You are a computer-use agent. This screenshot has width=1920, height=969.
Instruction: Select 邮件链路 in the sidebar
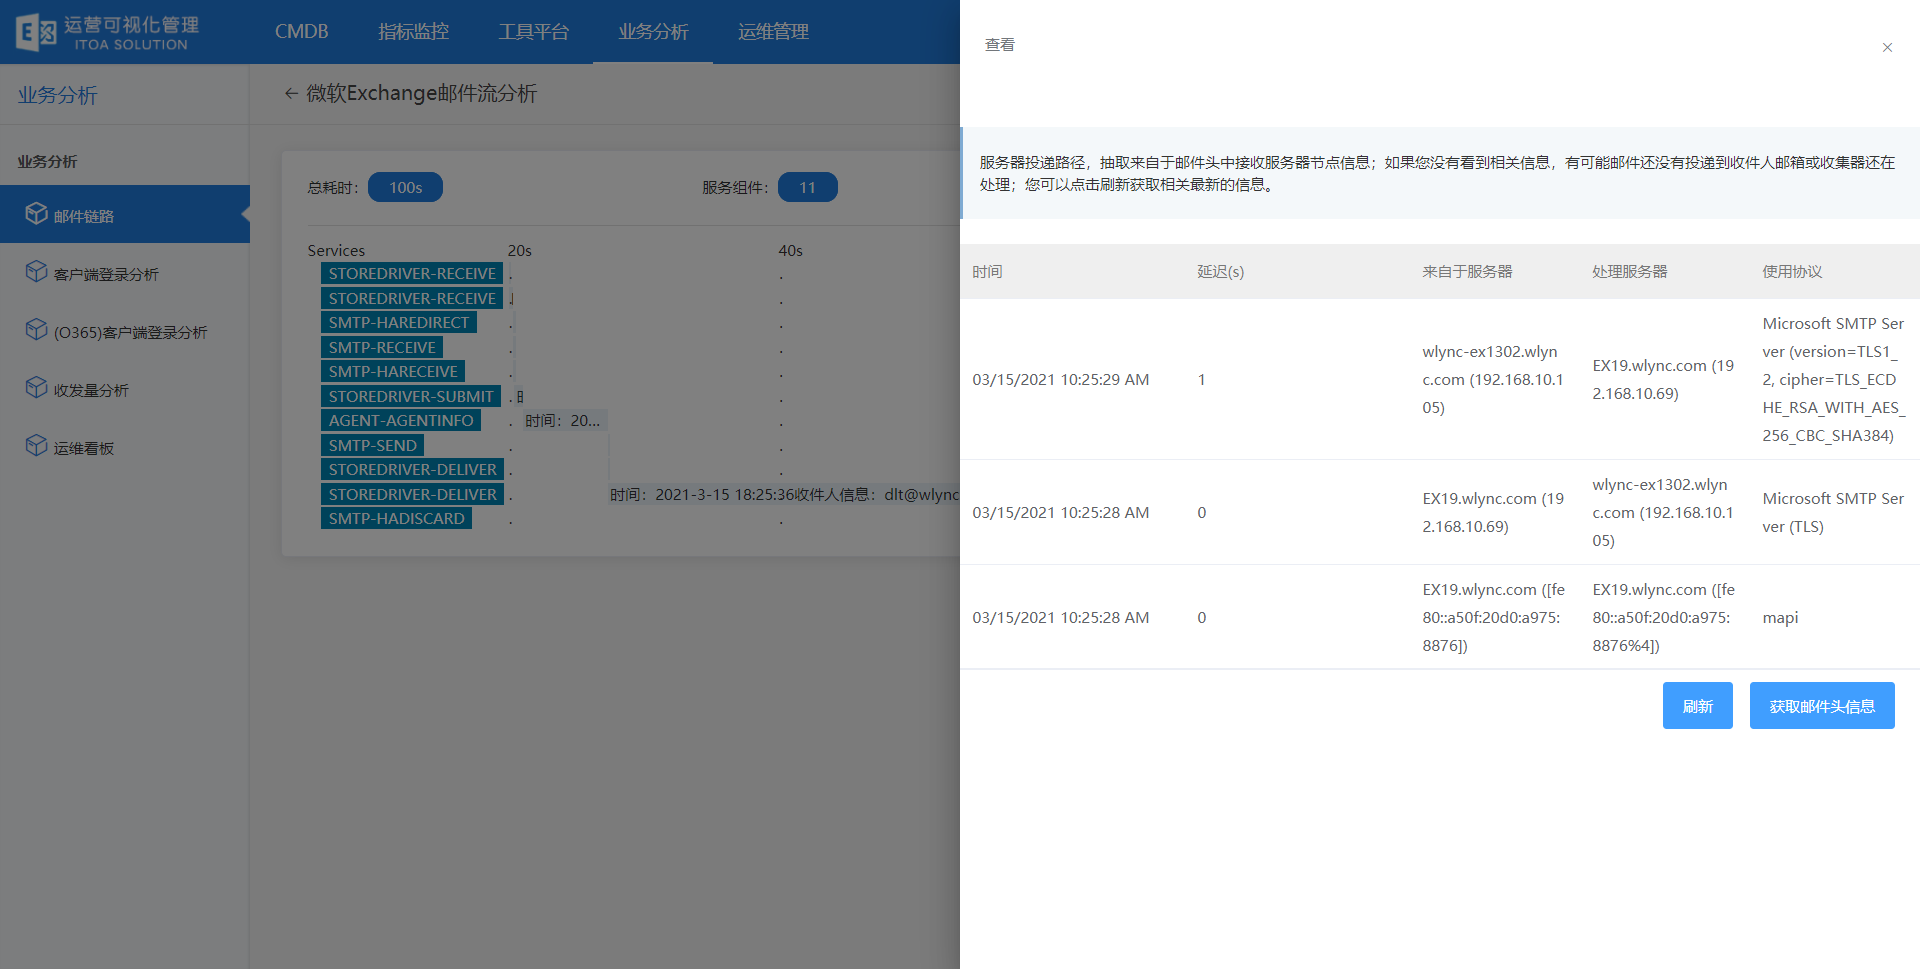coord(125,214)
